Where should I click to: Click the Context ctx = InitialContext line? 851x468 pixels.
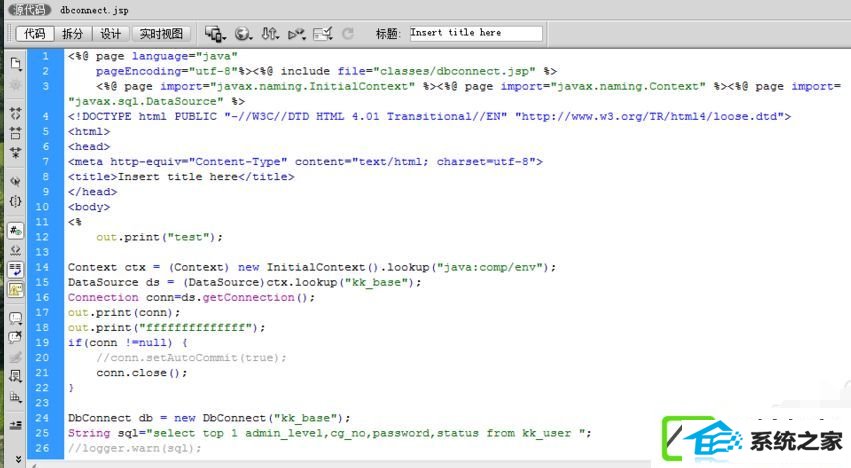click(312, 267)
